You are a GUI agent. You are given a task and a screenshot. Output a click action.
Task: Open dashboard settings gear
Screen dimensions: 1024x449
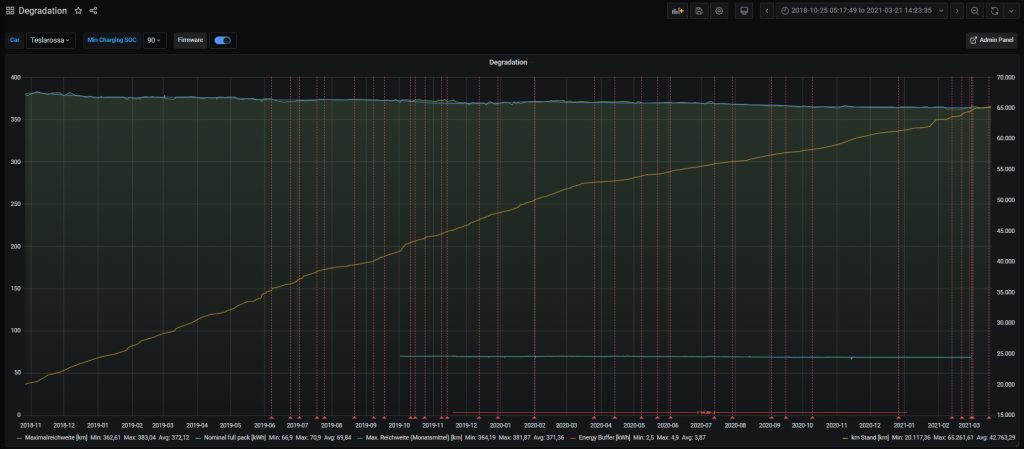pos(719,11)
